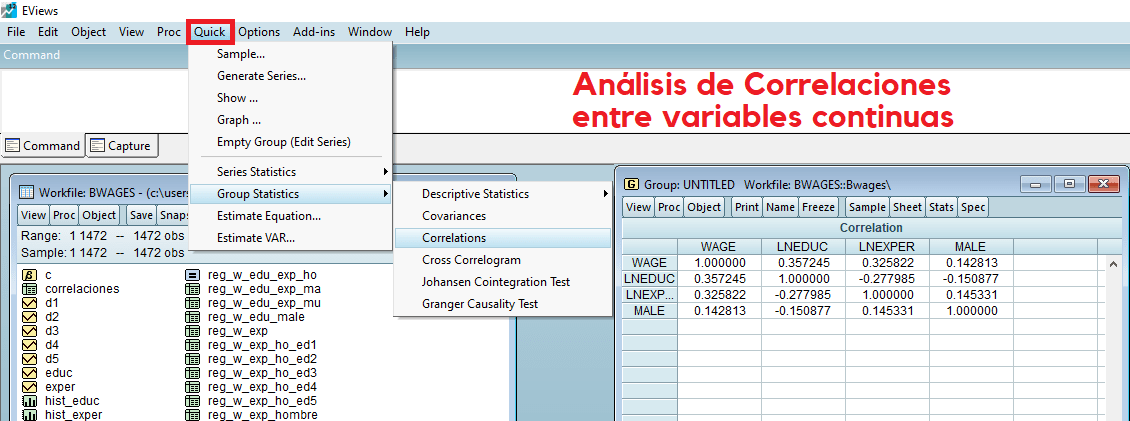This screenshot has height=421, width=1130.
Task: Expand the Group Statistics submenu
Action: (x=290, y=194)
